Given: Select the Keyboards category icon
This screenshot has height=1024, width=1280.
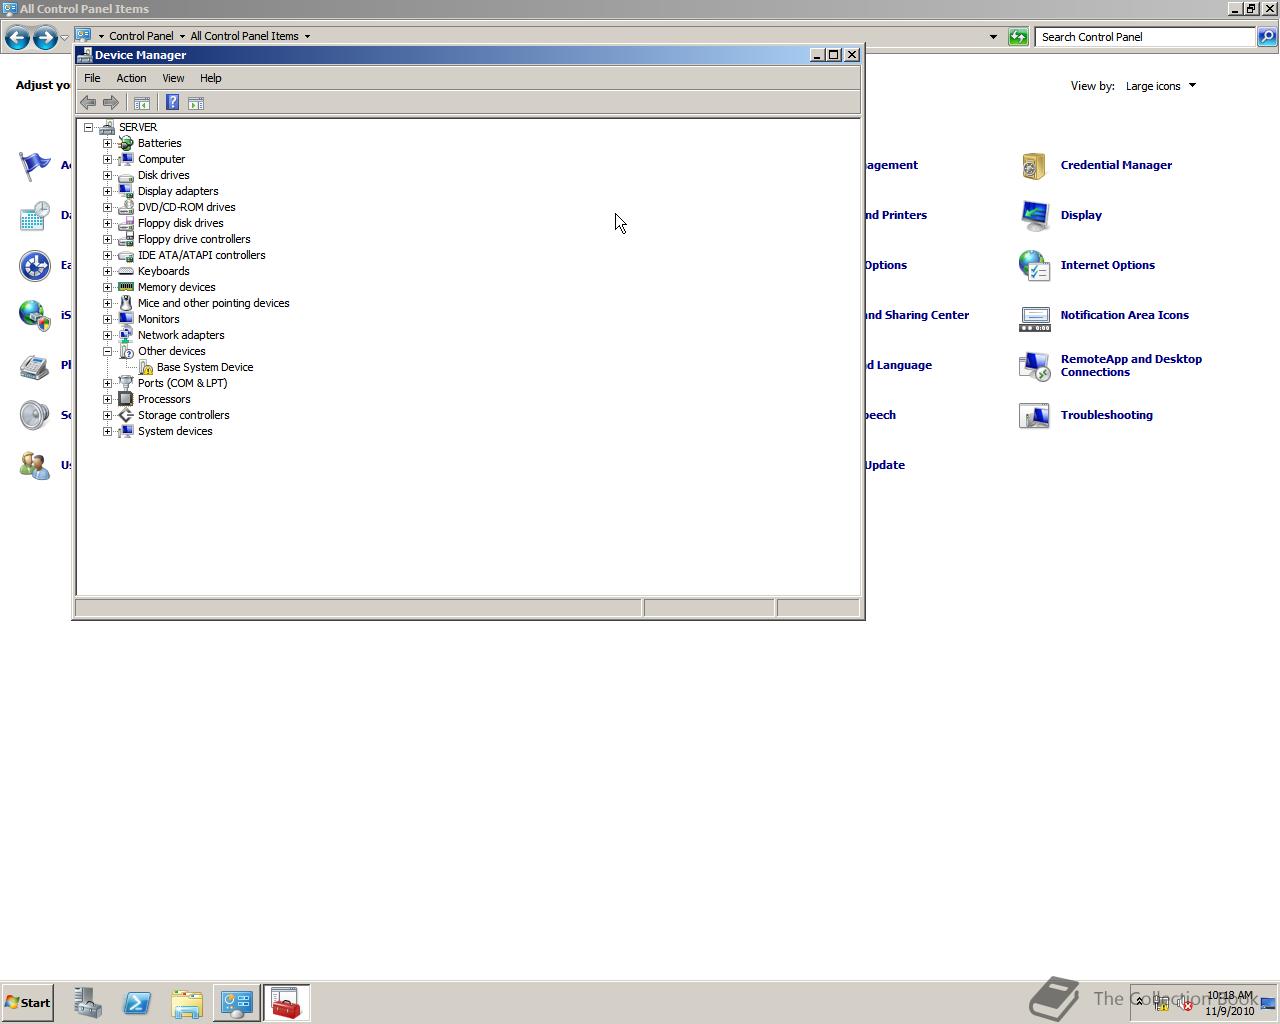Looking at the screenshot, I should tap(126, 271).
